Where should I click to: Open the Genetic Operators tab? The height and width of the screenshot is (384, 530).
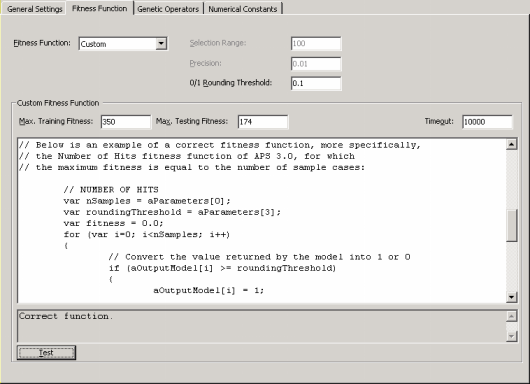[168, 9]
